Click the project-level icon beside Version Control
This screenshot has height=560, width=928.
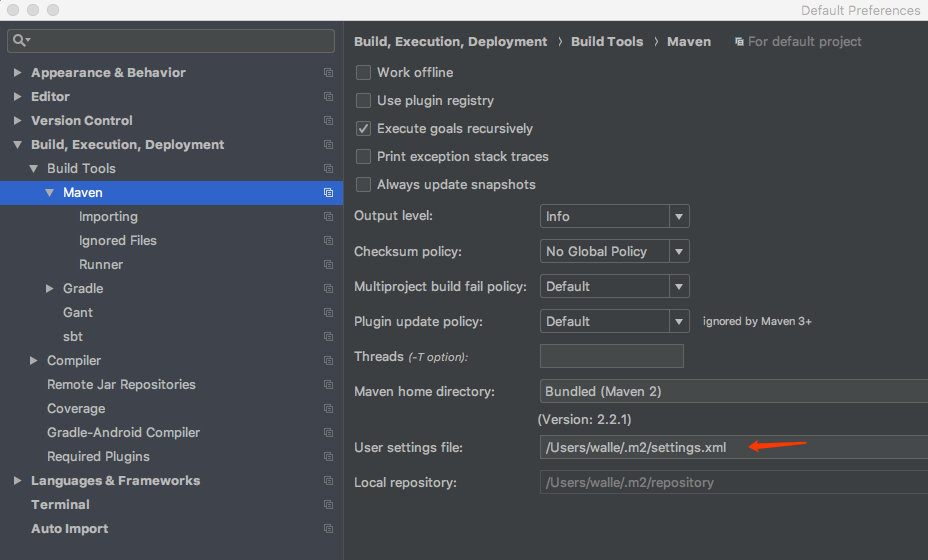(328, 121)
